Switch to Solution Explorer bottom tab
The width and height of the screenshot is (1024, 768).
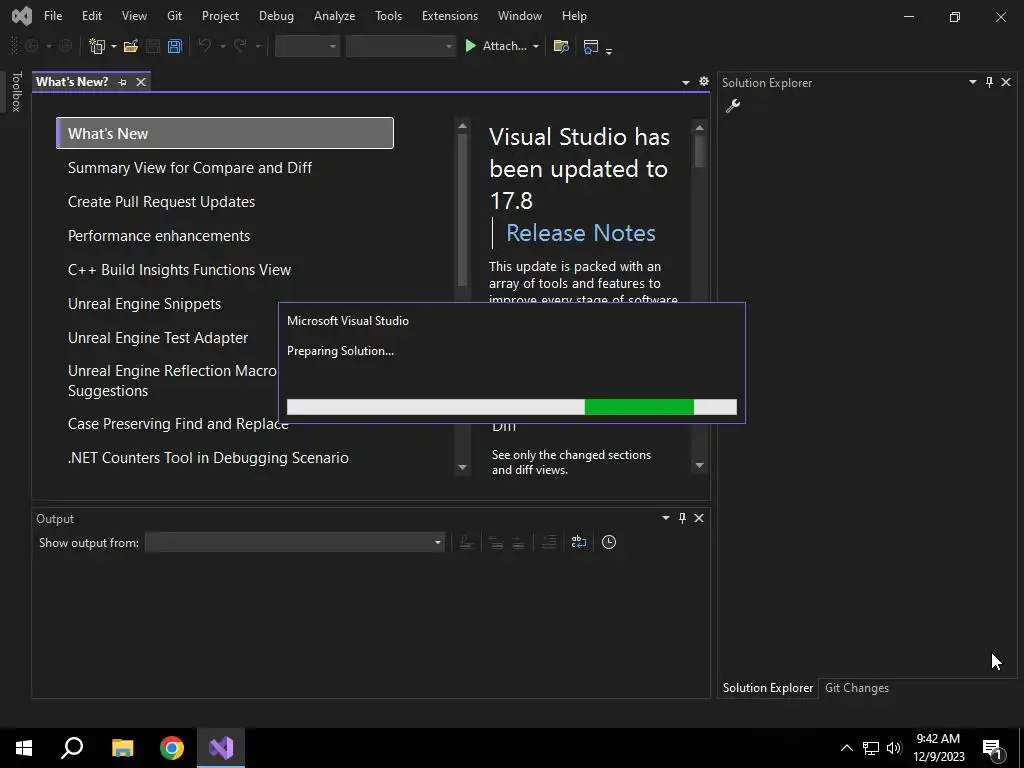pyautogui.click(x=768, y=688)
